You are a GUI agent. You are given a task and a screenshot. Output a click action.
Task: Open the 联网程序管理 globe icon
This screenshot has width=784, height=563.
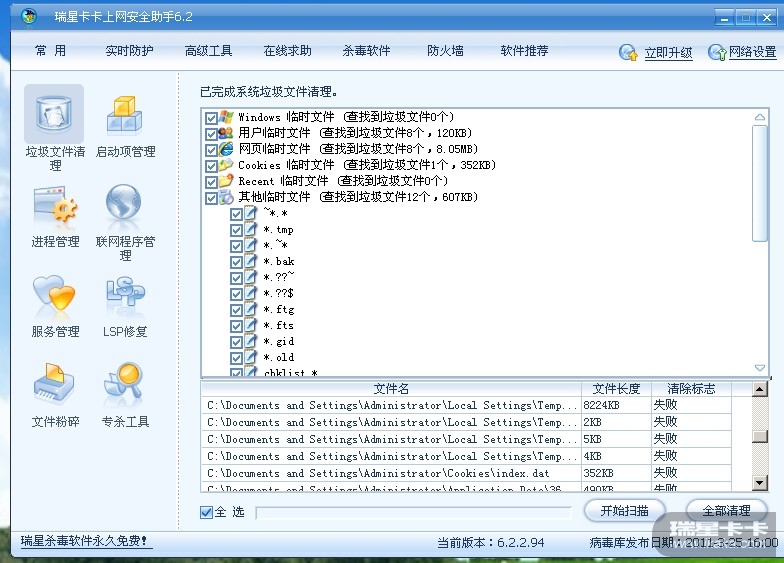click(x=124, y=202)
